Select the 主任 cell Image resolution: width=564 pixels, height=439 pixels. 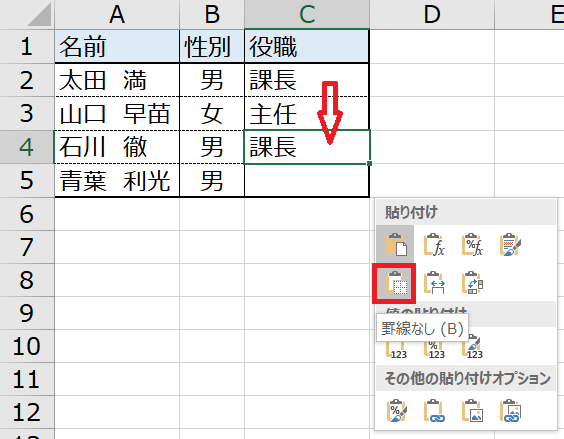307,113
